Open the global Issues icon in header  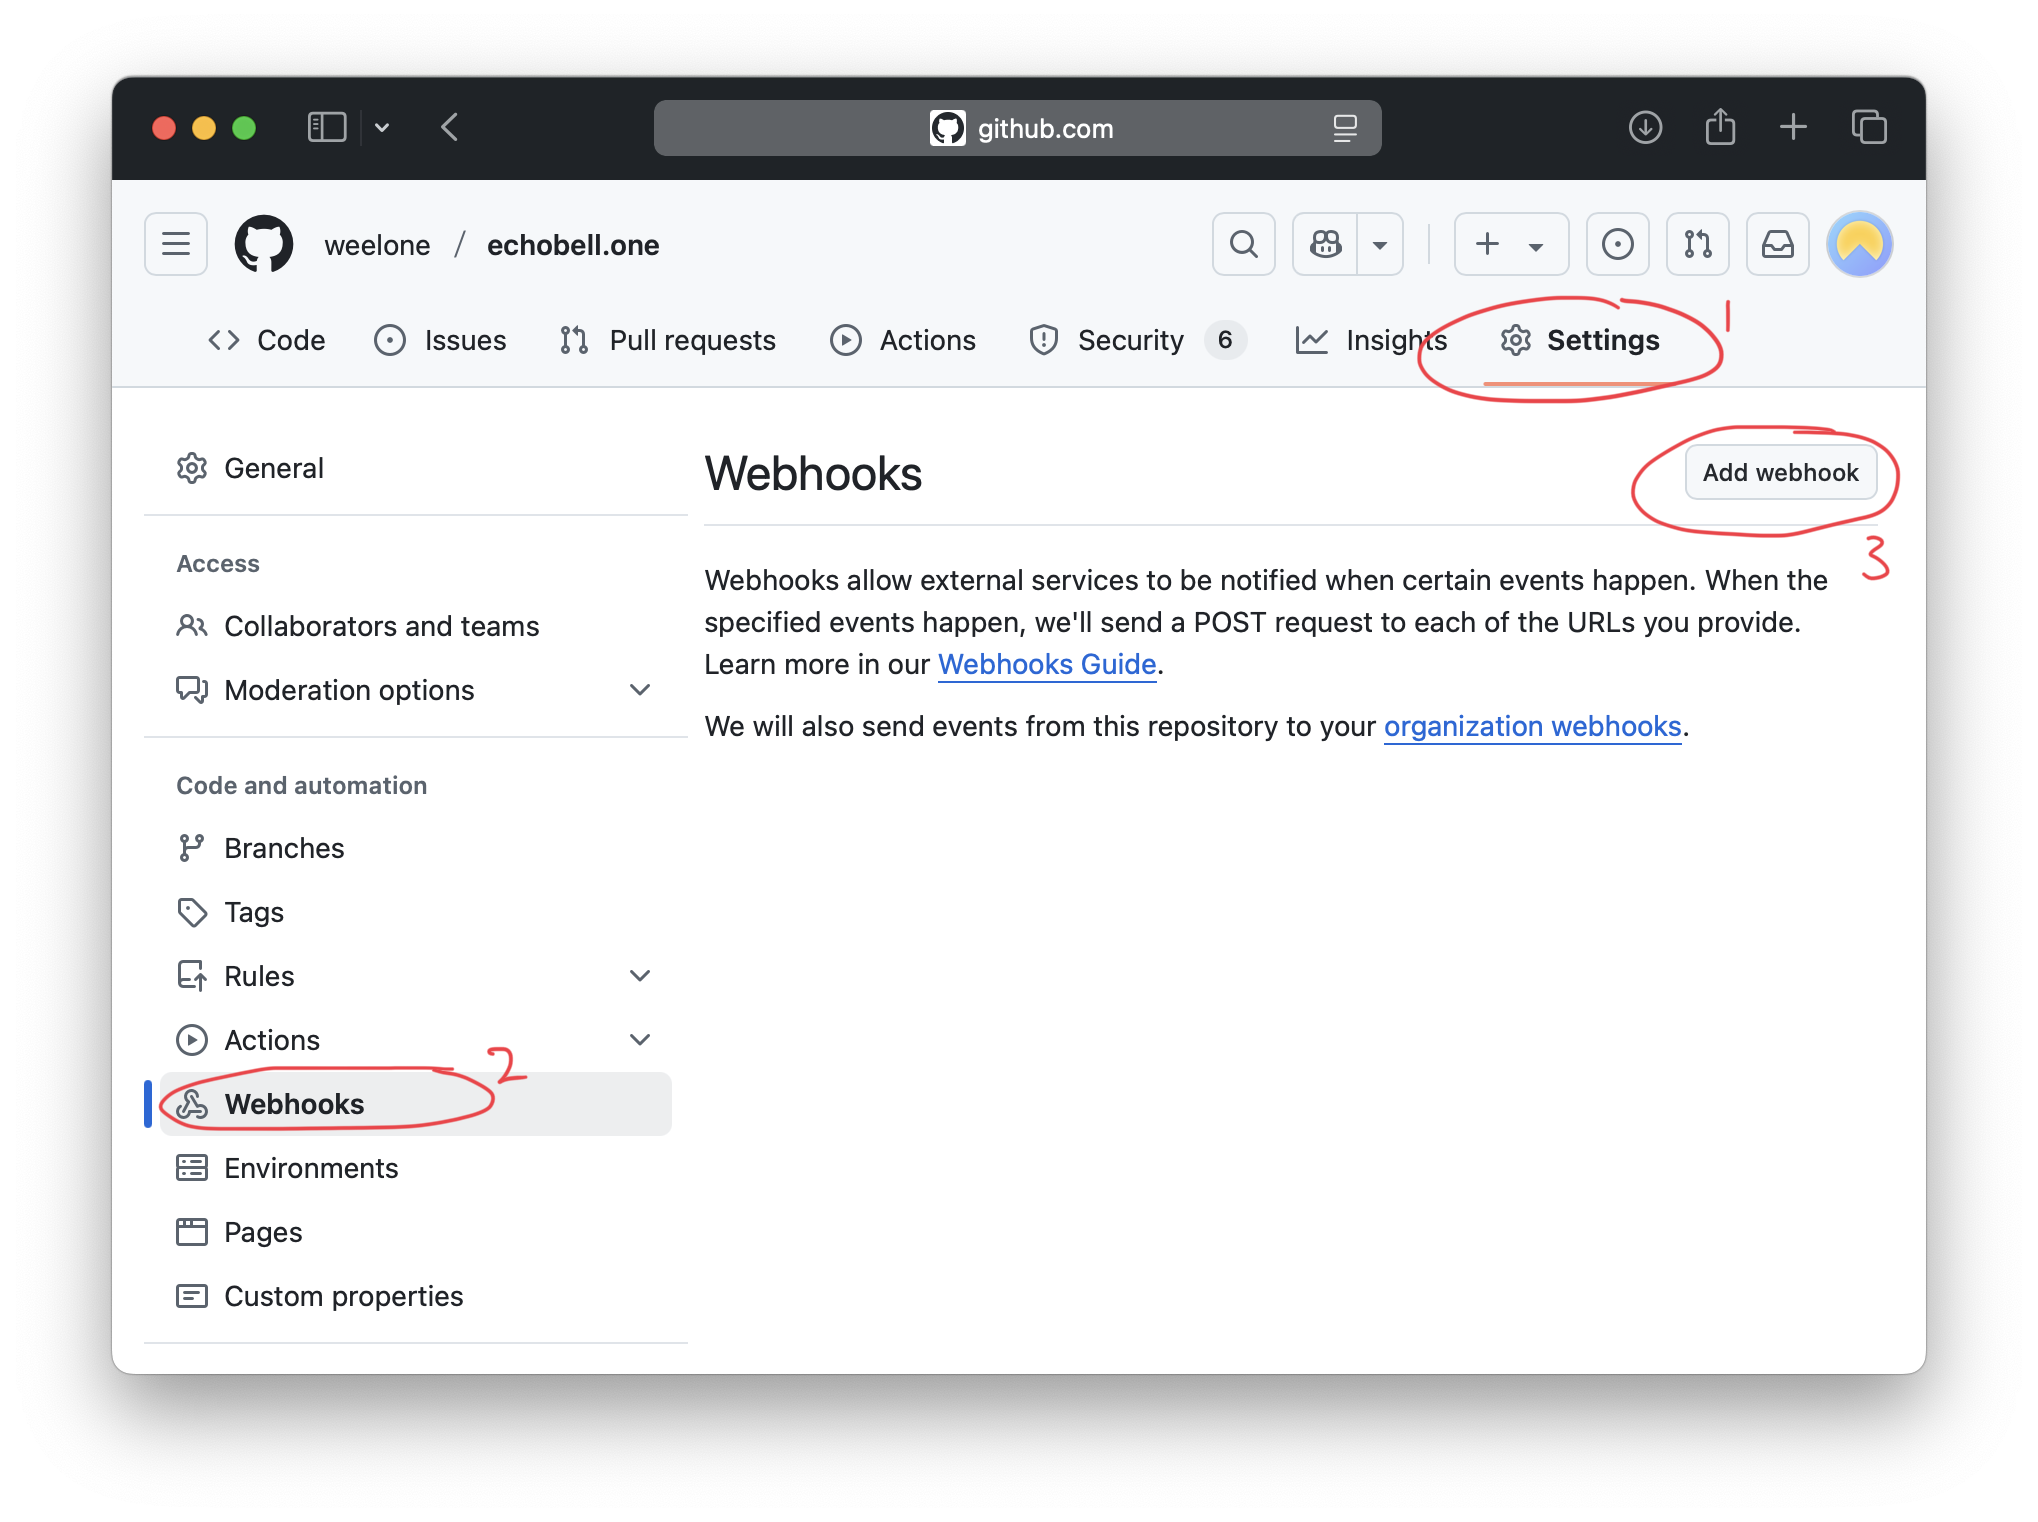click(x=1618, y=244)
